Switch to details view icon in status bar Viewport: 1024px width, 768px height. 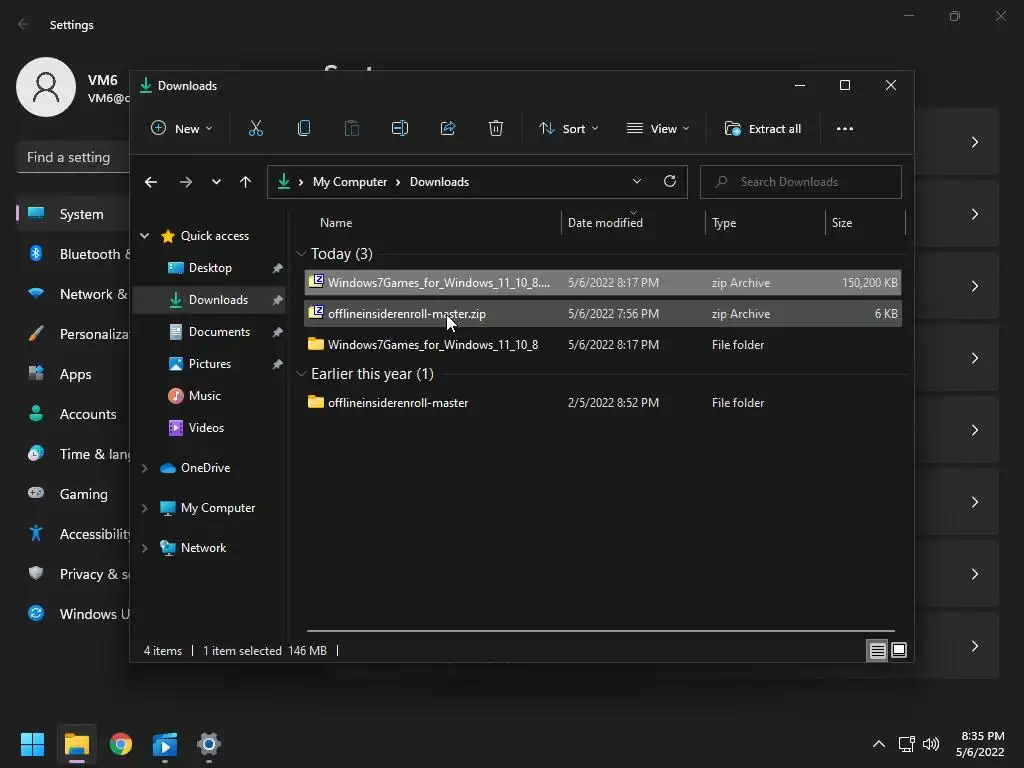877,650
